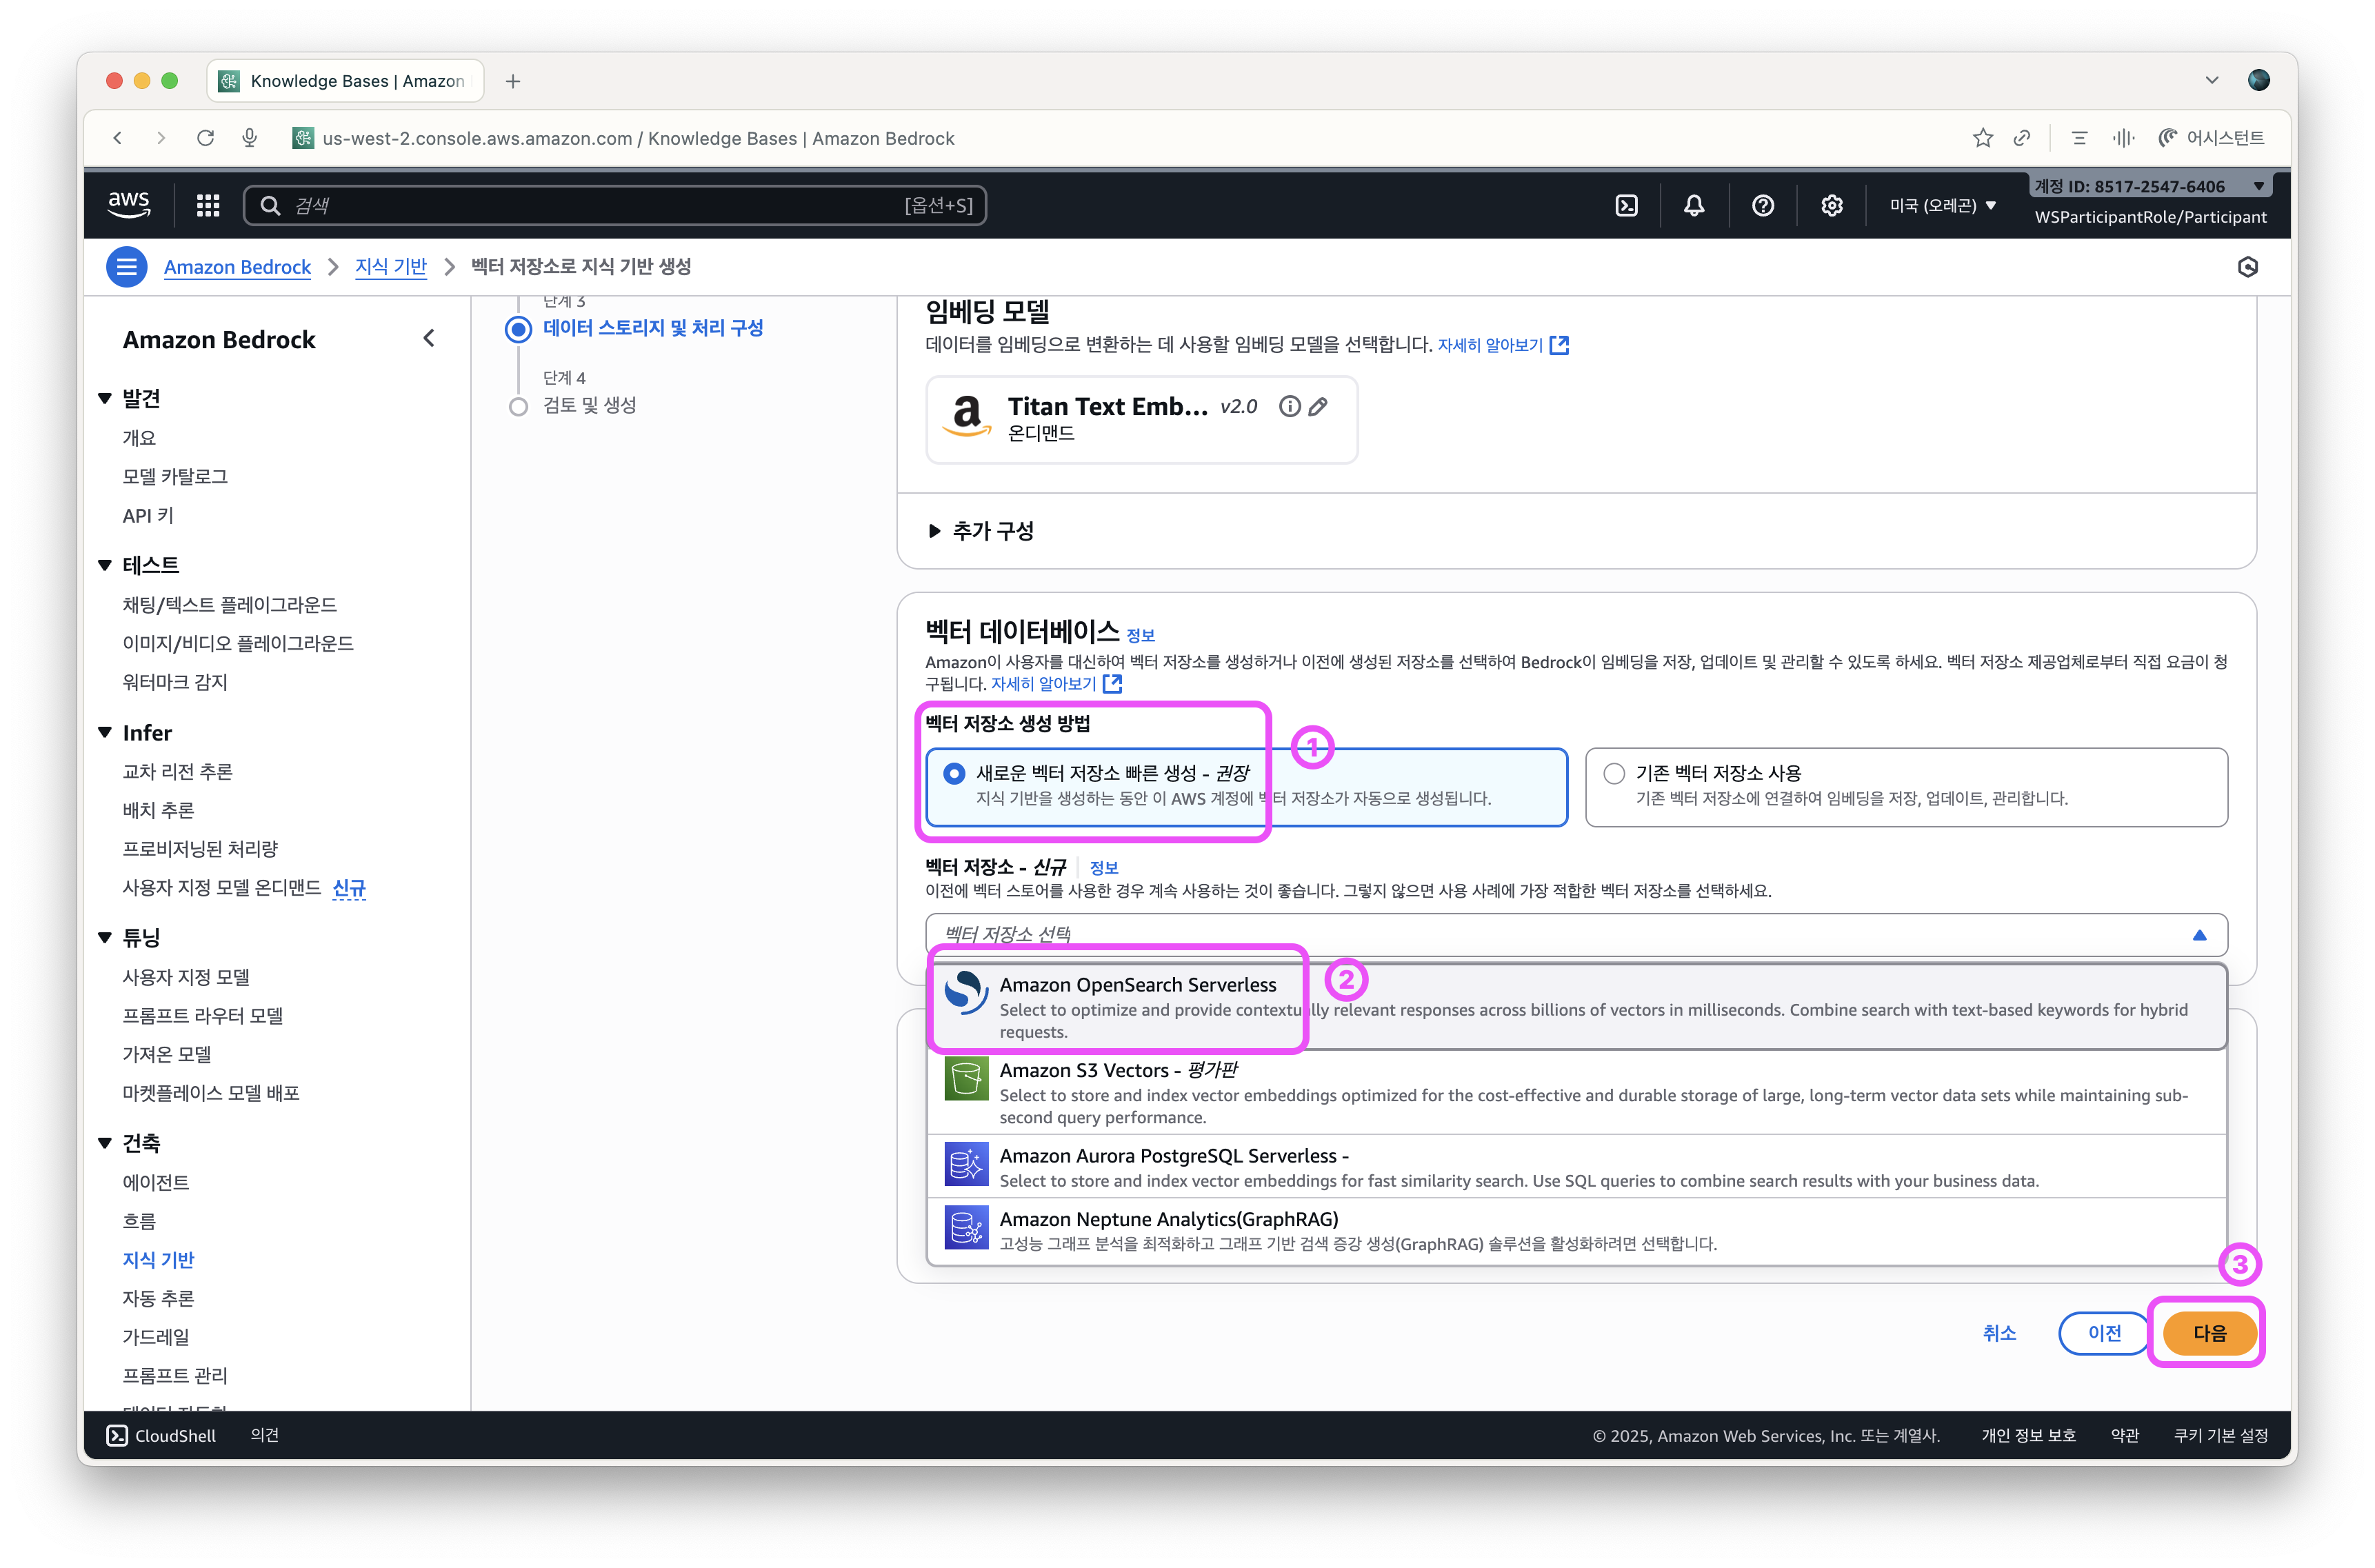Select the Amazon S3 Vectors option

point(1576,1092)
